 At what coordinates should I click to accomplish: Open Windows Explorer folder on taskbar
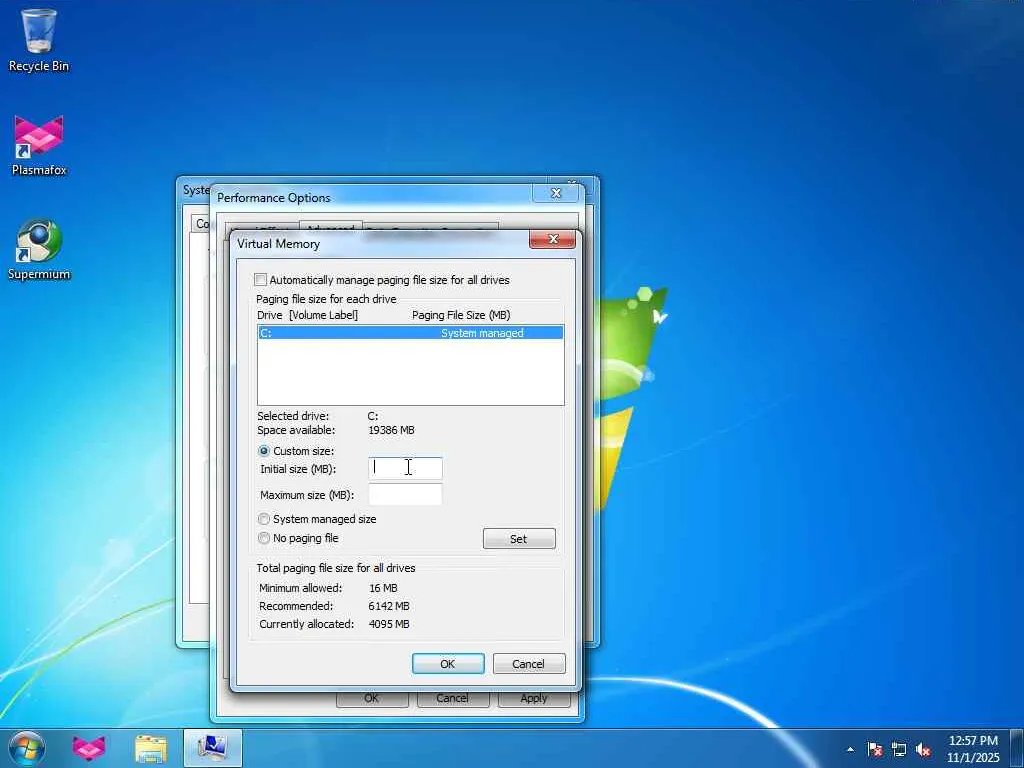151,748
